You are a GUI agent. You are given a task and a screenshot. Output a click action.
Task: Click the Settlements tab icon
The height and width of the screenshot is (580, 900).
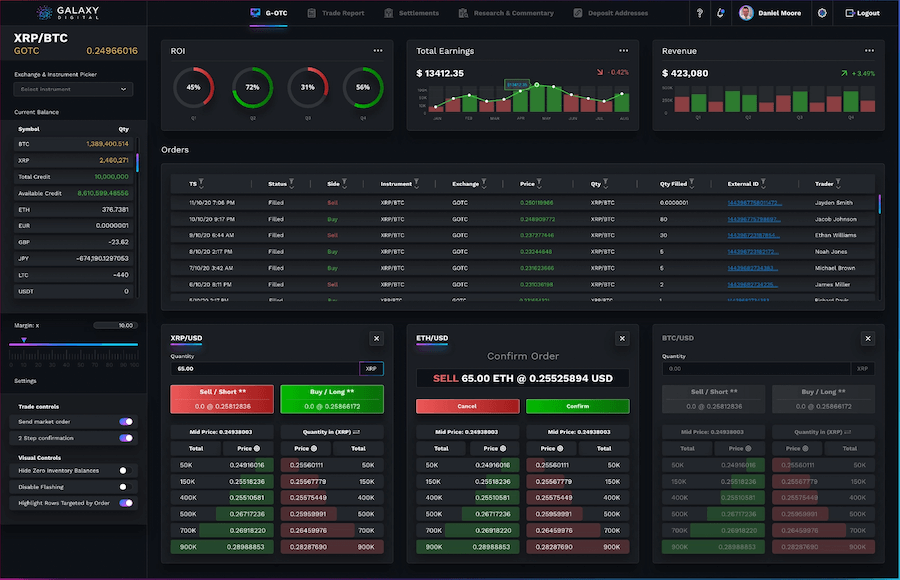coord(389,13)
